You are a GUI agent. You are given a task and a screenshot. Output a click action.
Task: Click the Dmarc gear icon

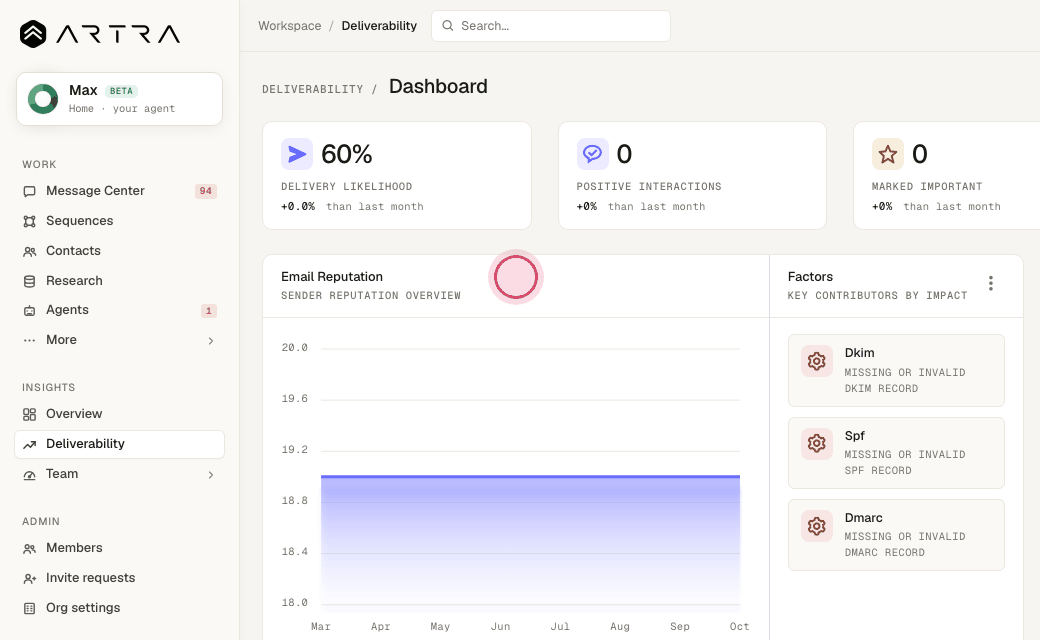(x=816, y=526)
